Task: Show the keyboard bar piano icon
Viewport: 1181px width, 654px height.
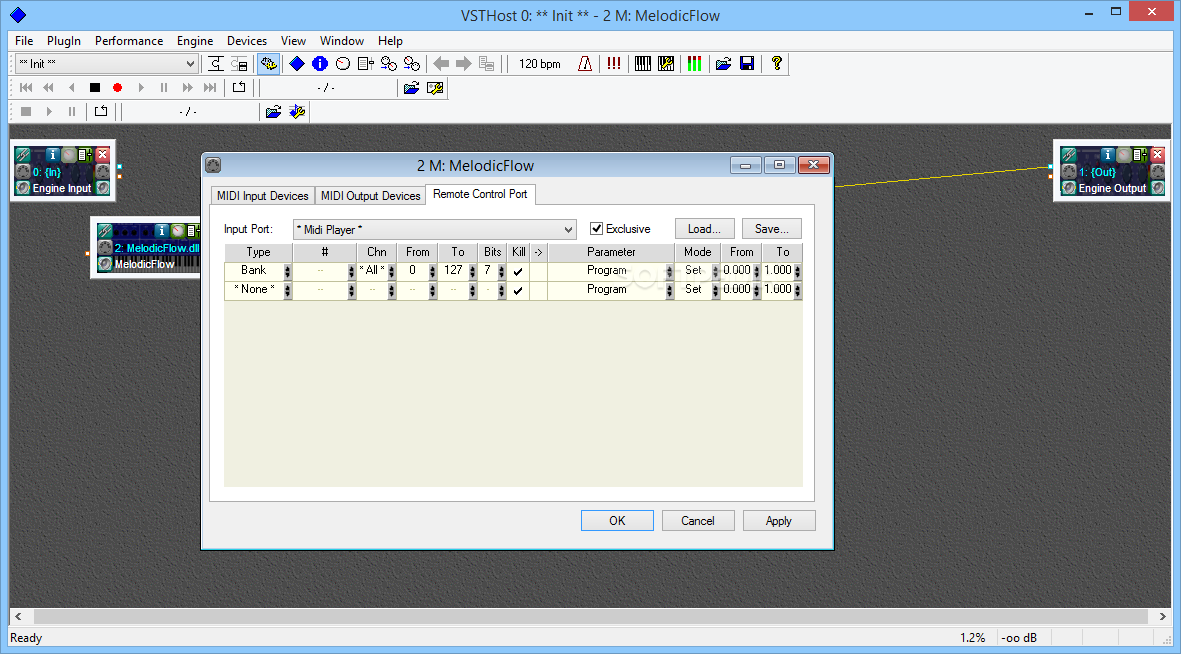Action: [642, 64]
